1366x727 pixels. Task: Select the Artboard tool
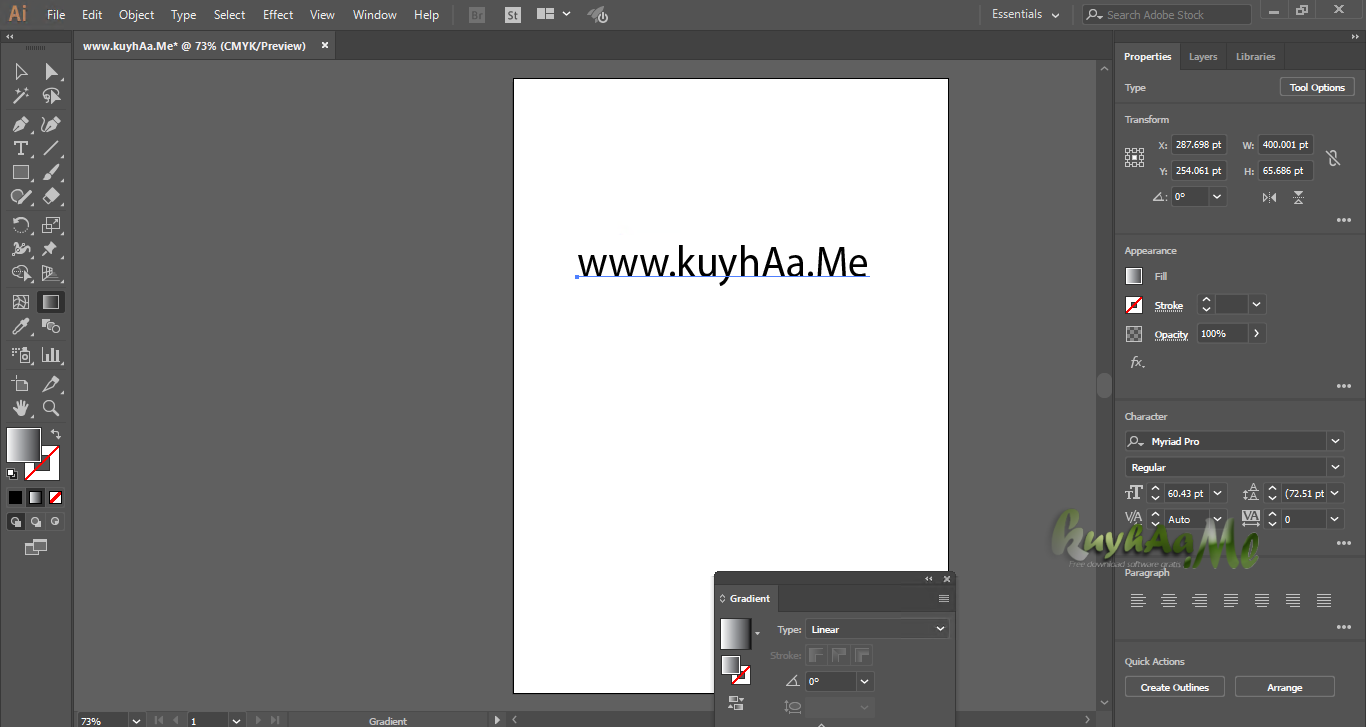[21, 384]
